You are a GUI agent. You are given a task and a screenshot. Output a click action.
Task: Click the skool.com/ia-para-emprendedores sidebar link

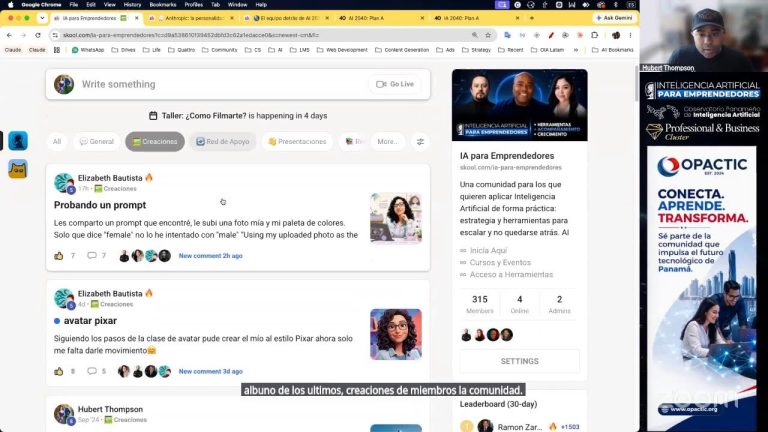pos(510,168)
